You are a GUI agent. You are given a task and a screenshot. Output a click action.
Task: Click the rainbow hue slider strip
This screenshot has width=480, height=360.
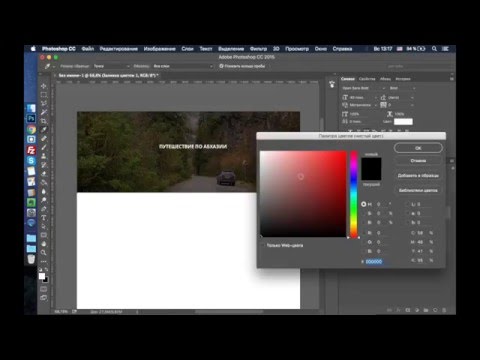coord(354,194)
